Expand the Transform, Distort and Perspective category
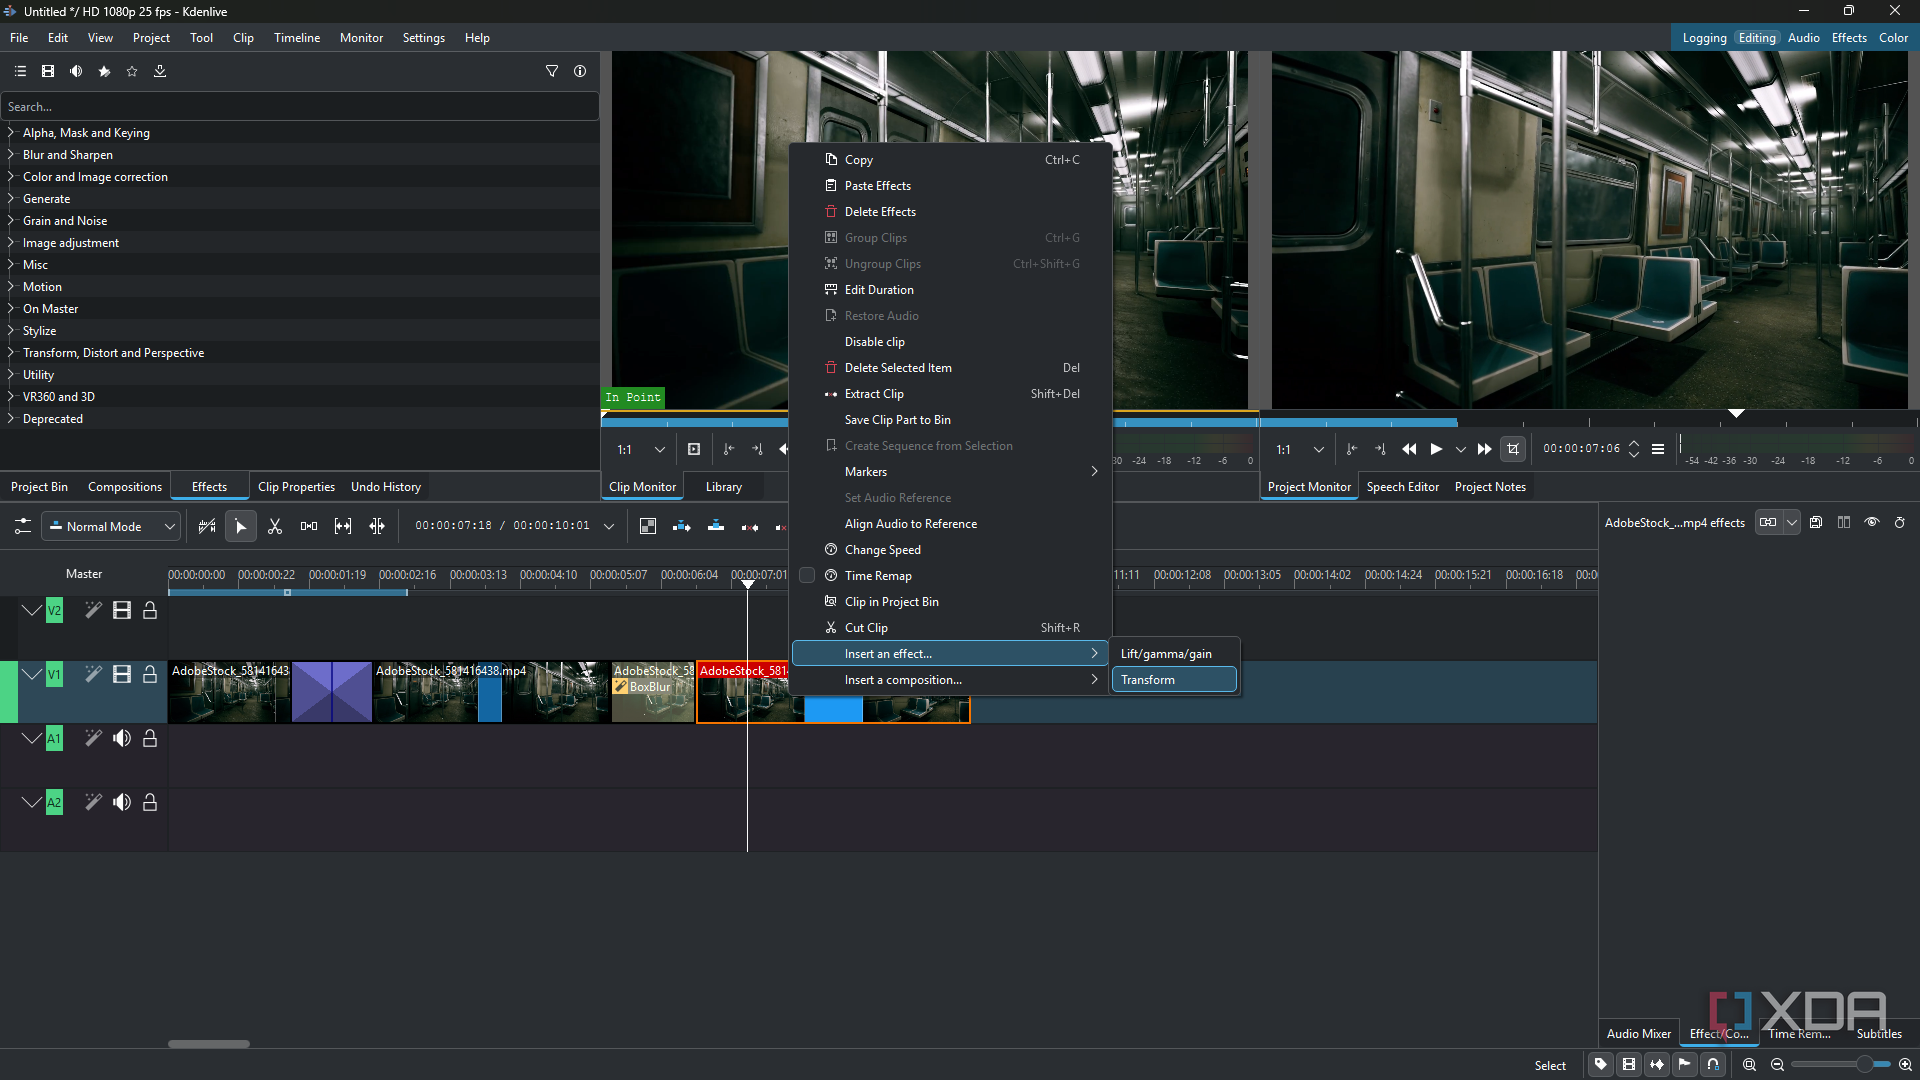 (x=11, y=353)
